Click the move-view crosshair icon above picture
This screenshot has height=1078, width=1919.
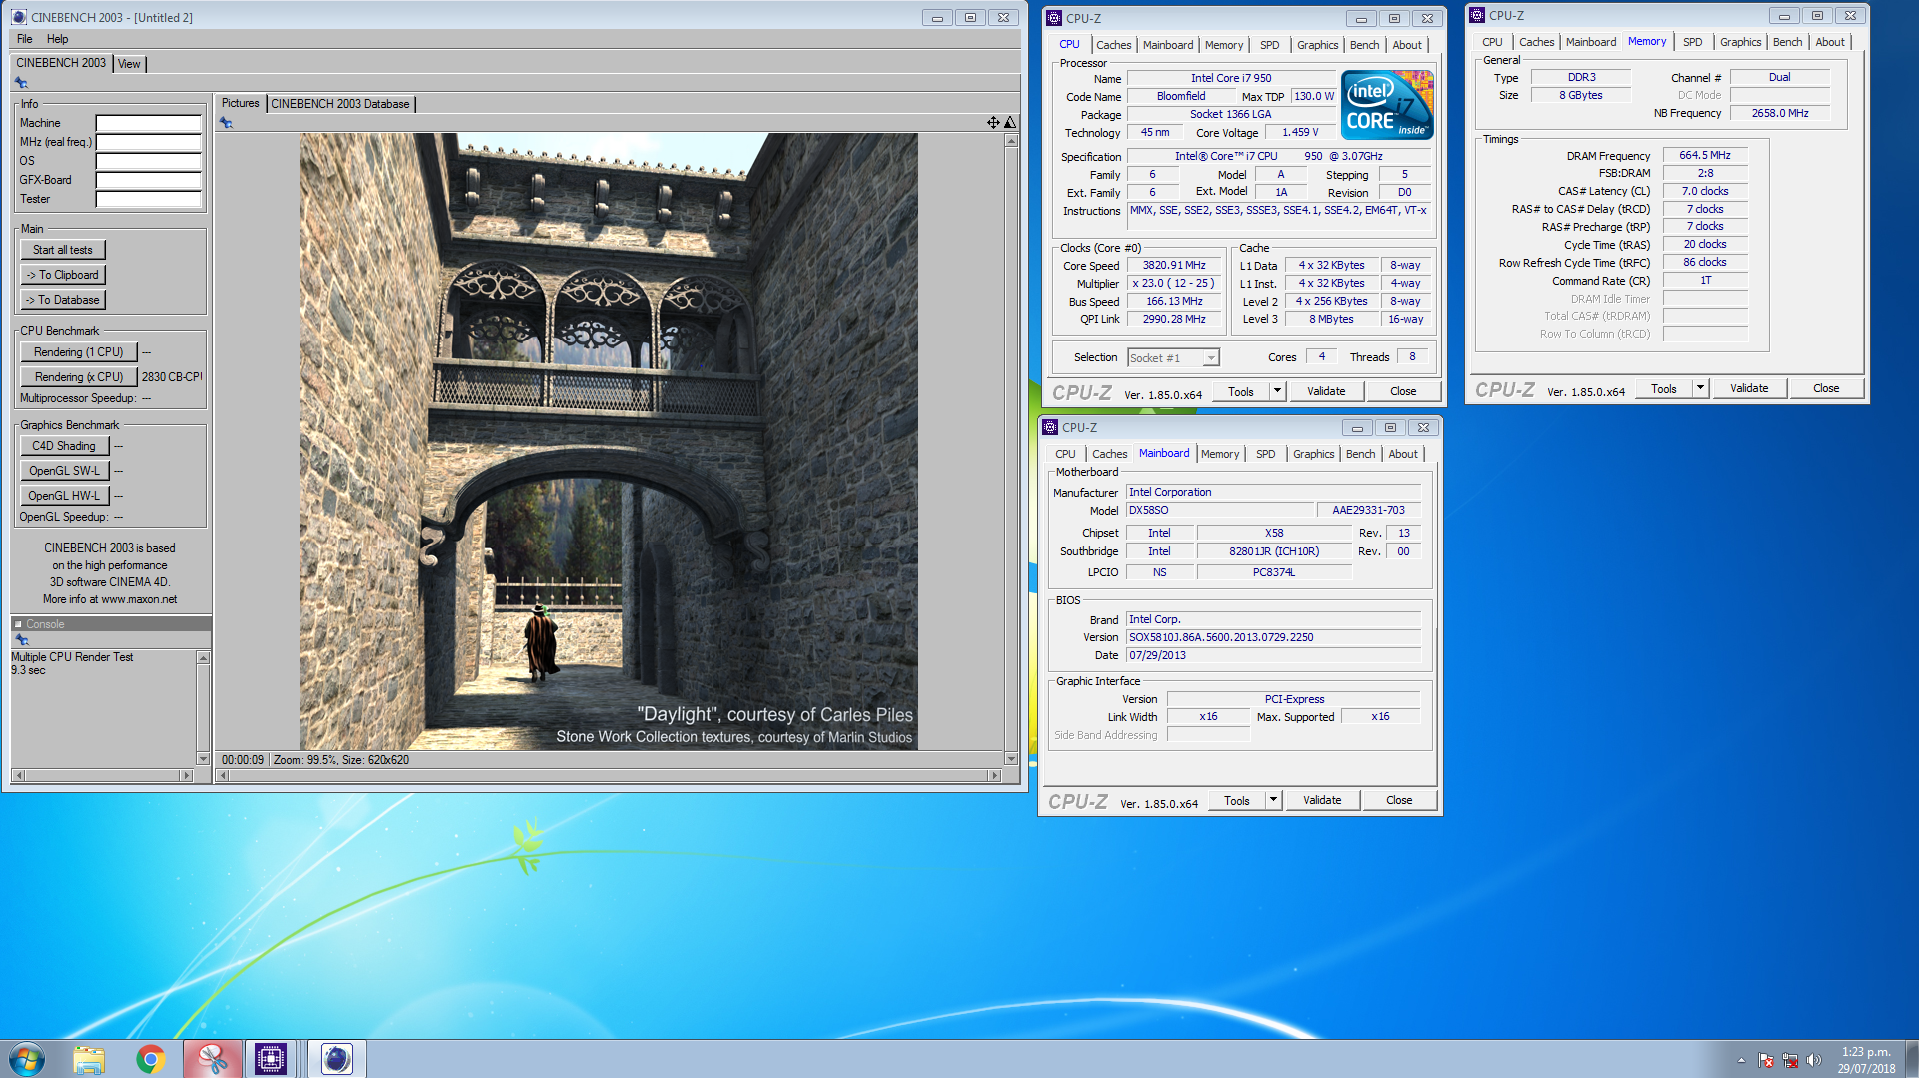point(993,122)
